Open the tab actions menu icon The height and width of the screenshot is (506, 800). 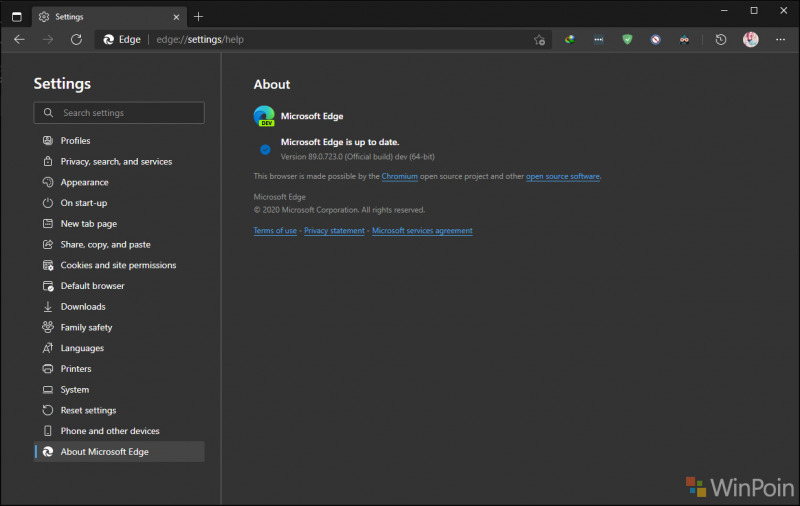[17, 17]
